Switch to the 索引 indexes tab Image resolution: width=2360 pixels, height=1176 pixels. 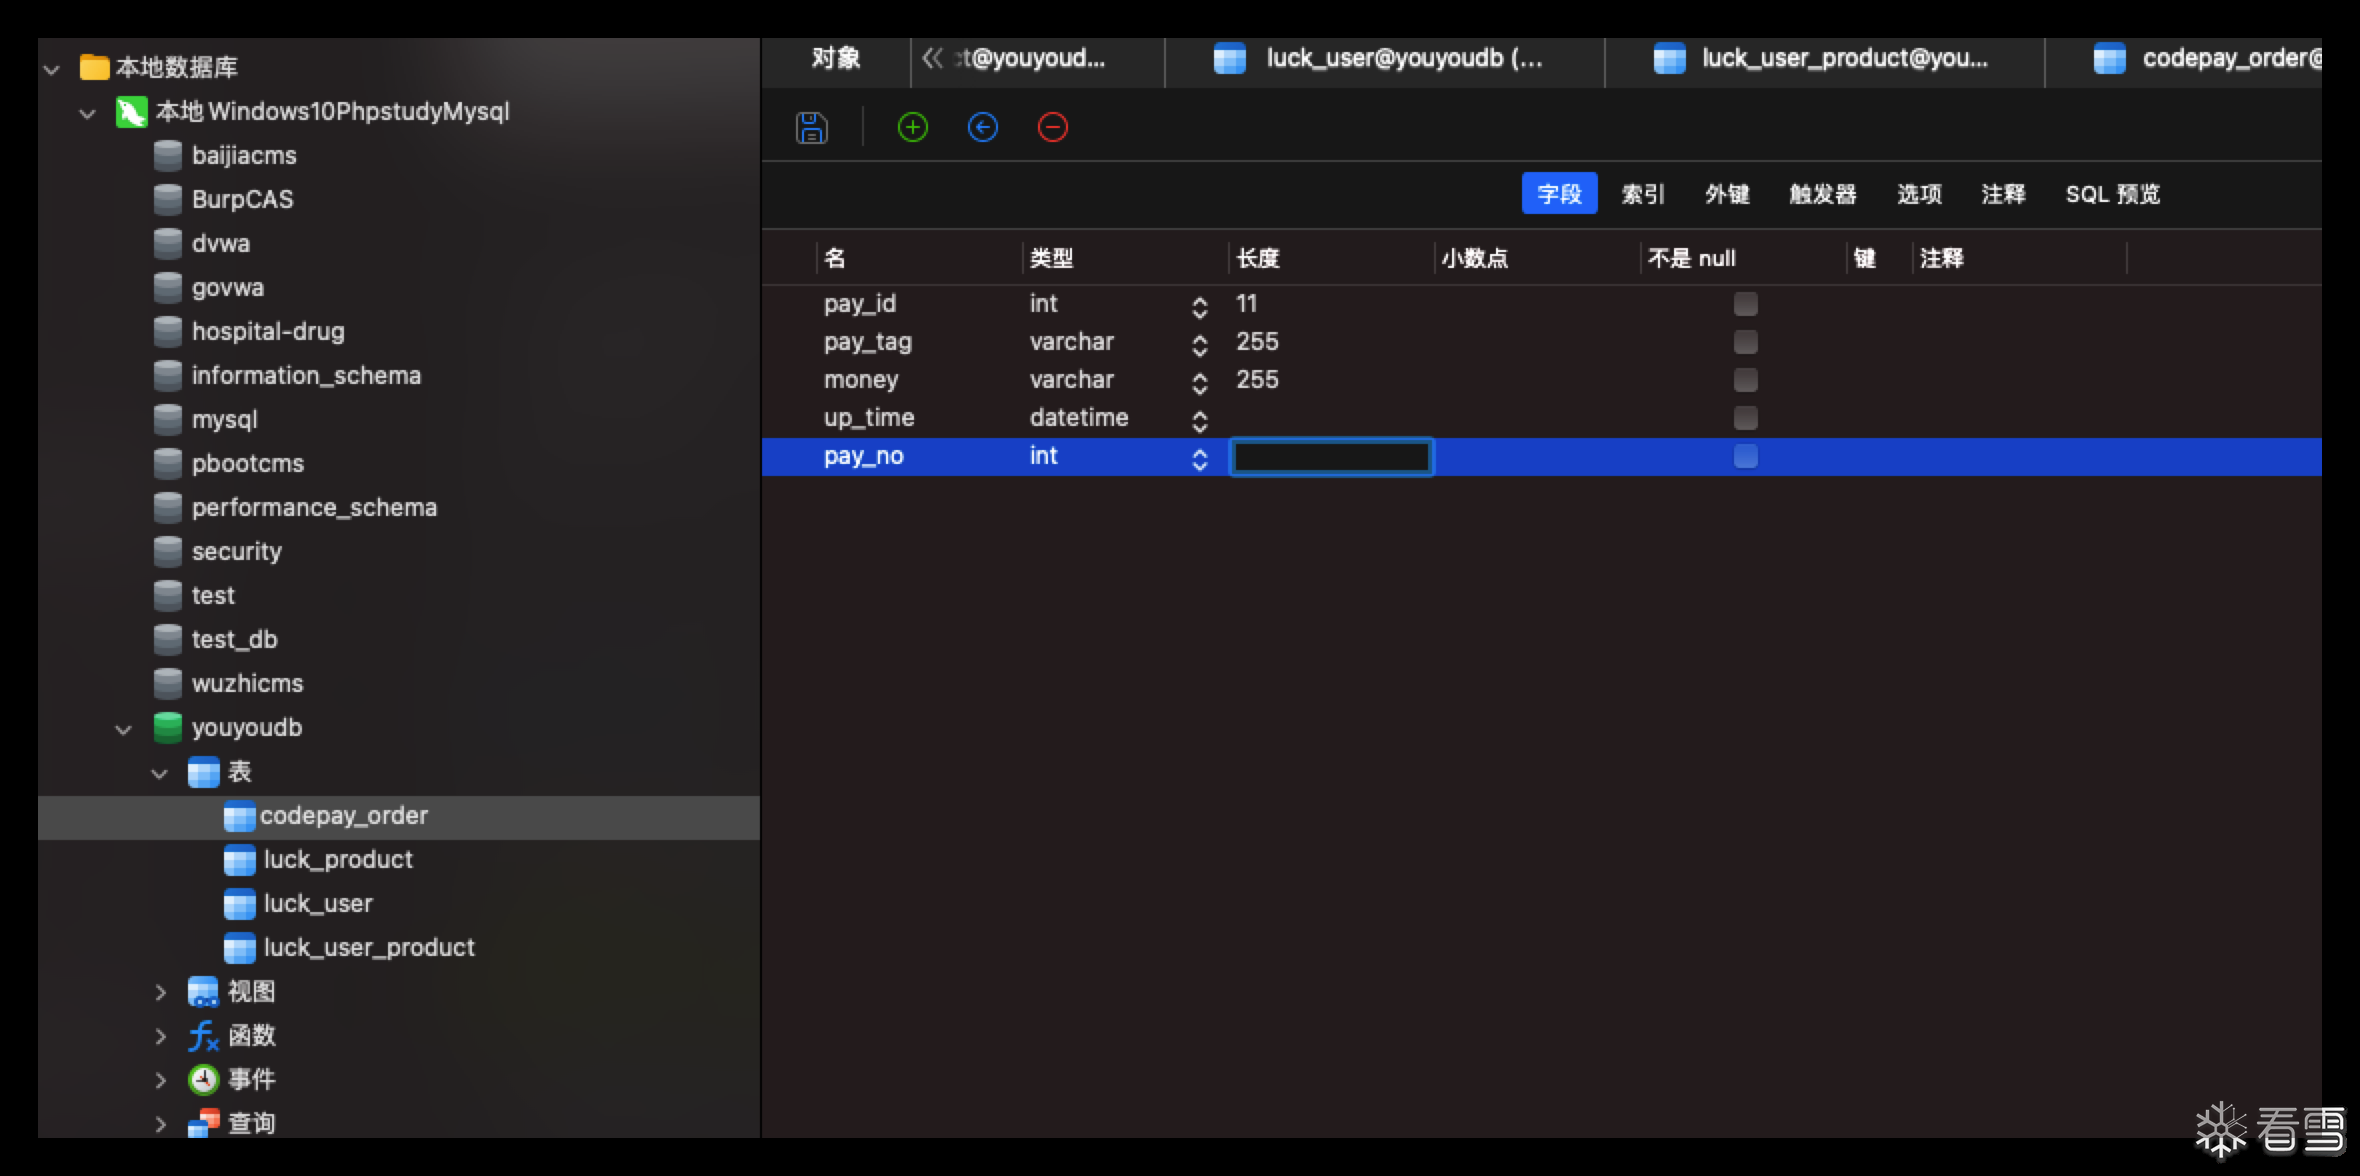tap(1642, 194)
